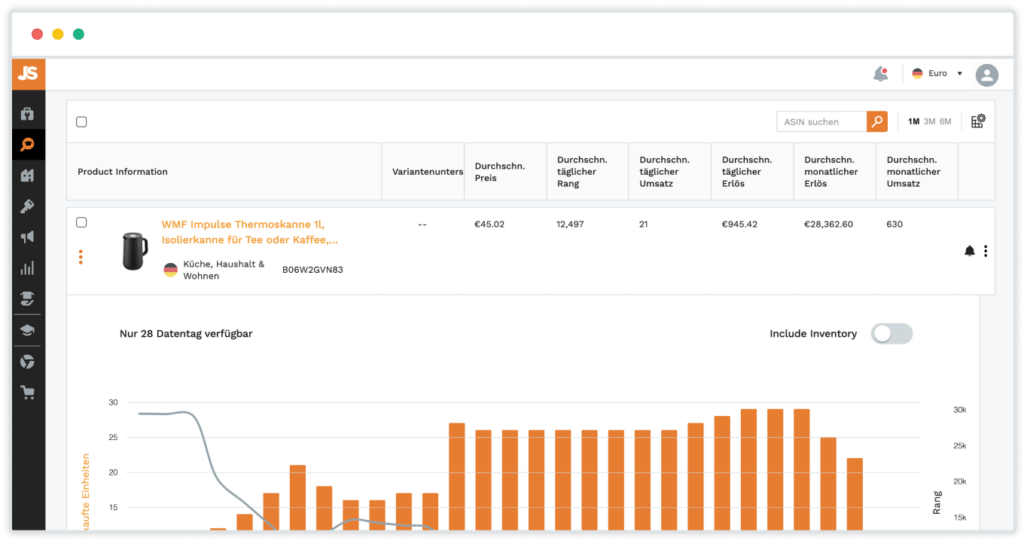Click the price value €45.02
Image resolution: width=1024 pixels, height=541 pixels.
click(x=489, y=224)
